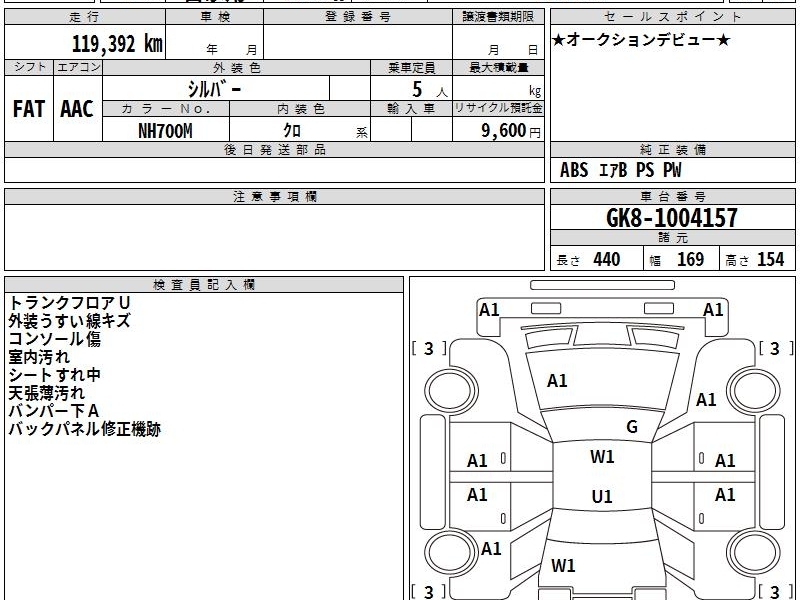Click the 後日発送部品 header

click(274, 150)
